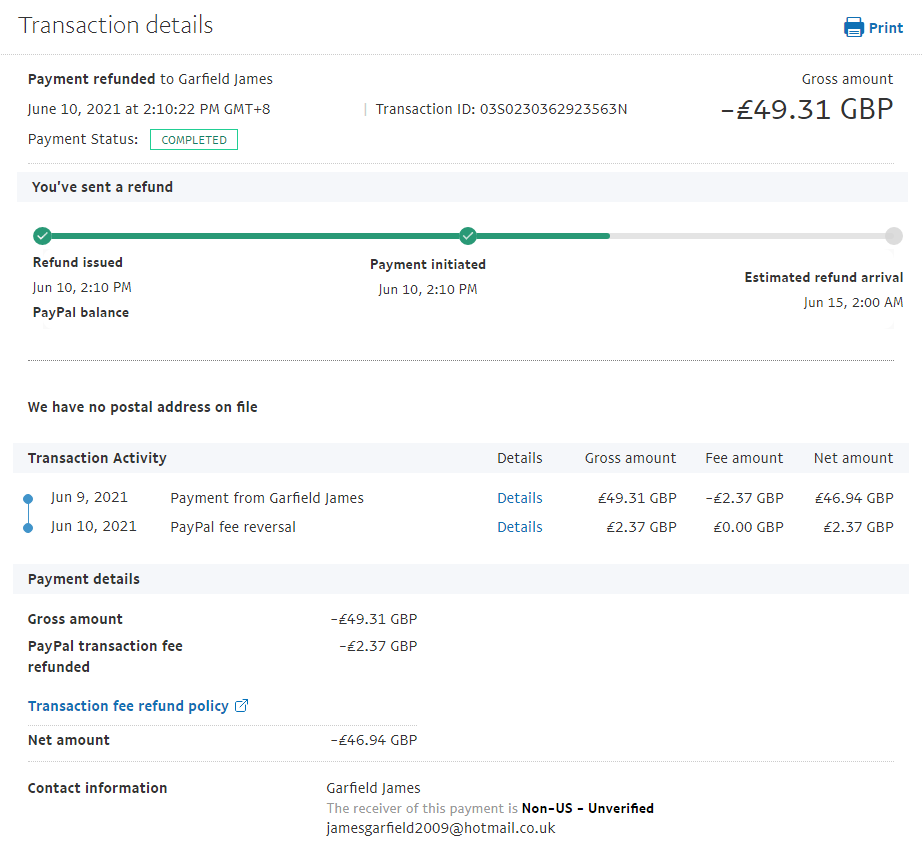The width and height of the screenshot is (923, 856).
Task: Open the Print link text
Action: coord(885,28)
